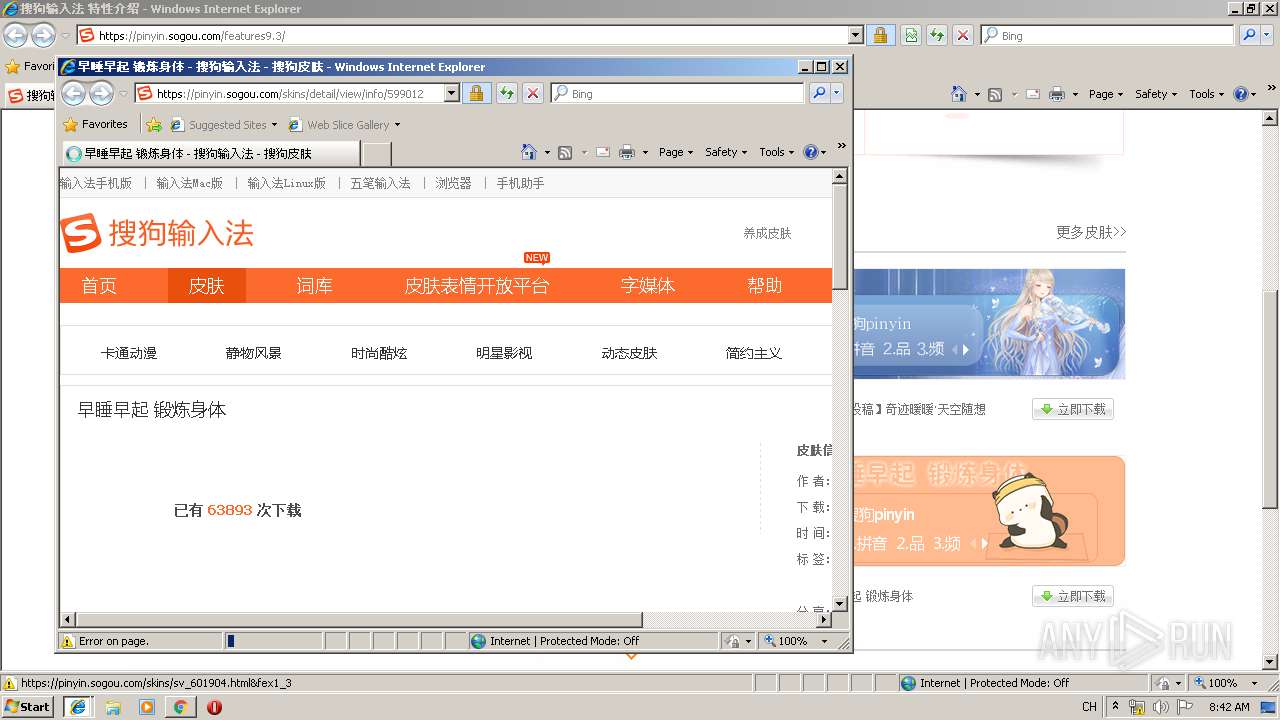Open 首页 tab on Sogou site
Viewport: 1280px width, 720px height.
click(99, 285)
